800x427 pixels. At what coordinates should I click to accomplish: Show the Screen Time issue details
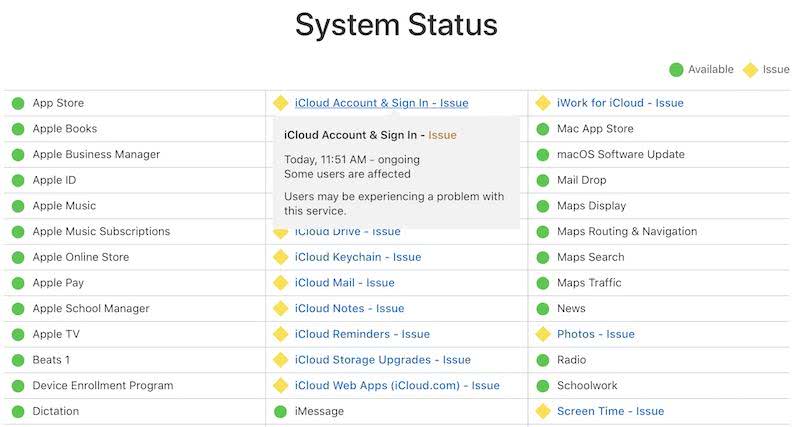pos(610,411)
